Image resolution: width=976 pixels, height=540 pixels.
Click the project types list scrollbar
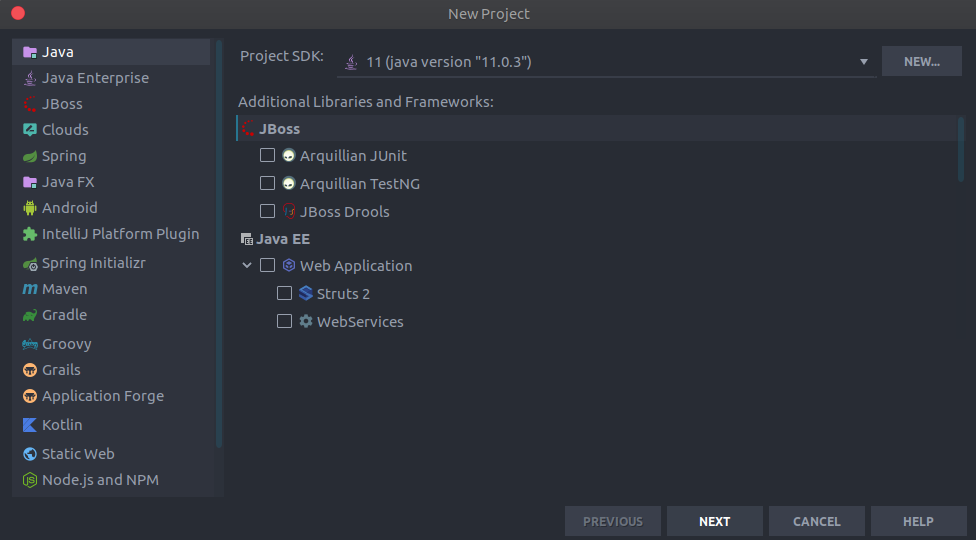click(219, 244)
